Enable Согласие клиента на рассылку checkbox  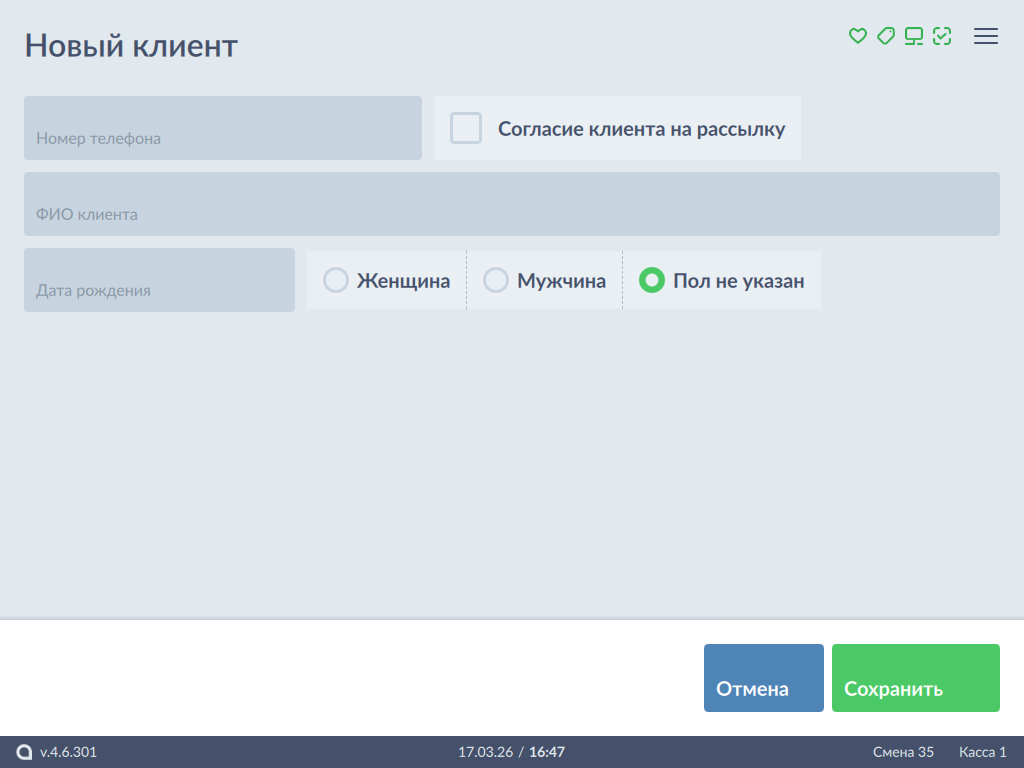(466, 128)
